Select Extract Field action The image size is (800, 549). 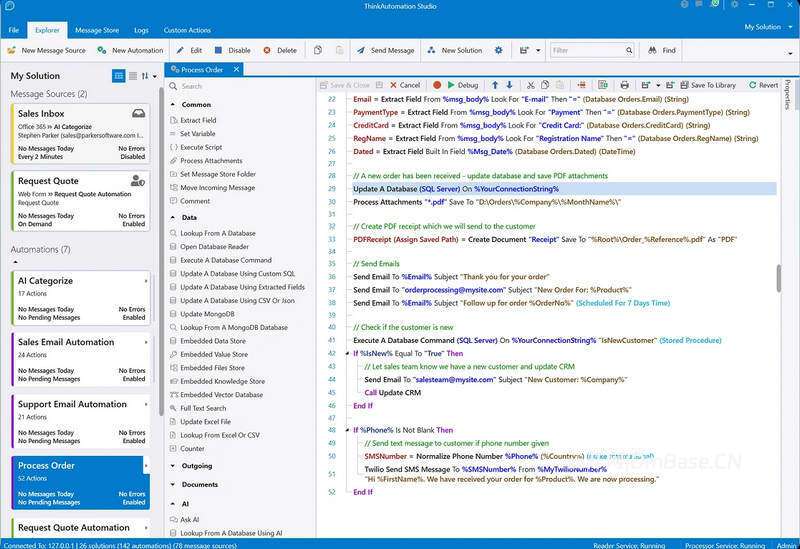point(198,120)
